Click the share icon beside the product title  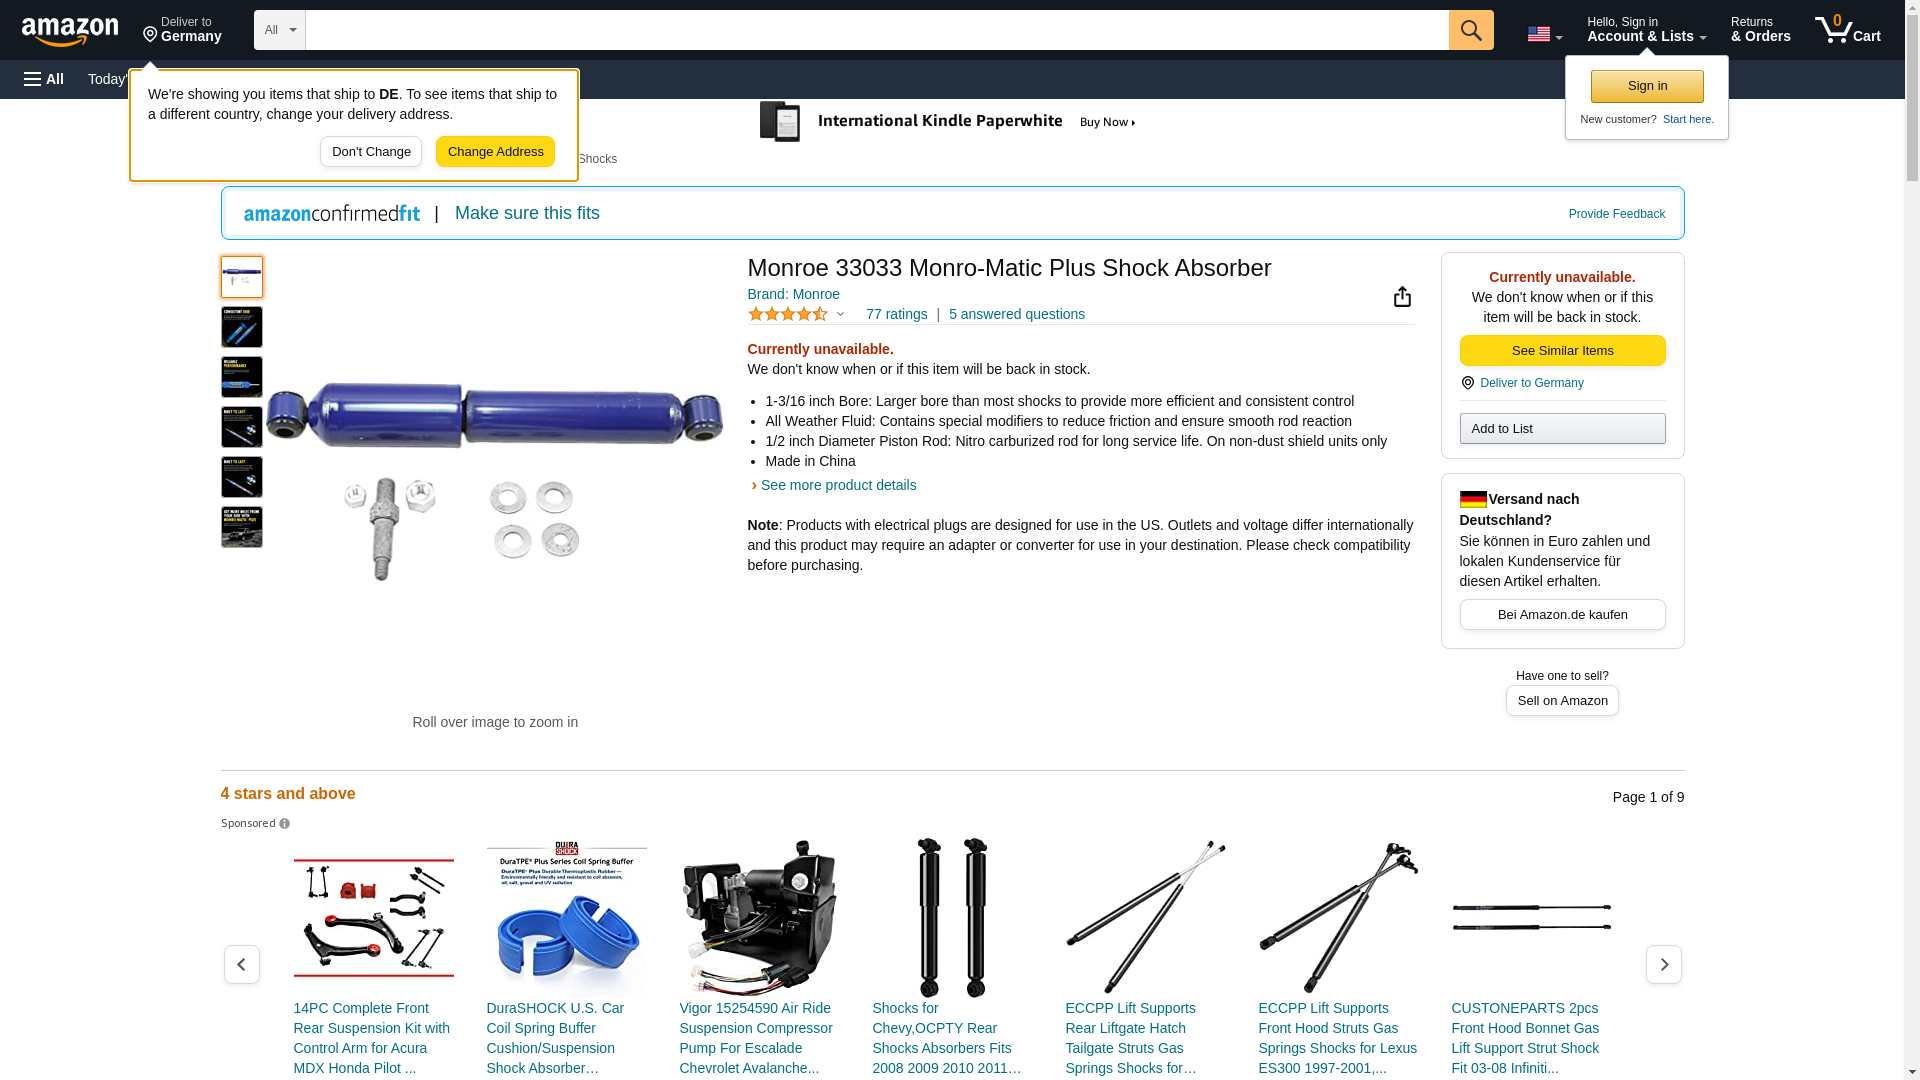[1402, 296]
